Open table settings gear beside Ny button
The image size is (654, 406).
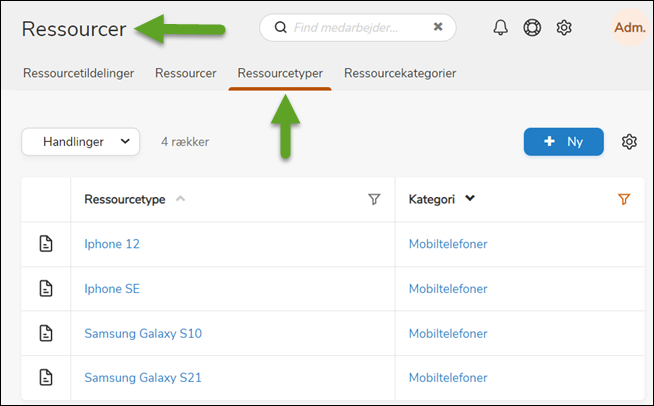pos(629,142)
